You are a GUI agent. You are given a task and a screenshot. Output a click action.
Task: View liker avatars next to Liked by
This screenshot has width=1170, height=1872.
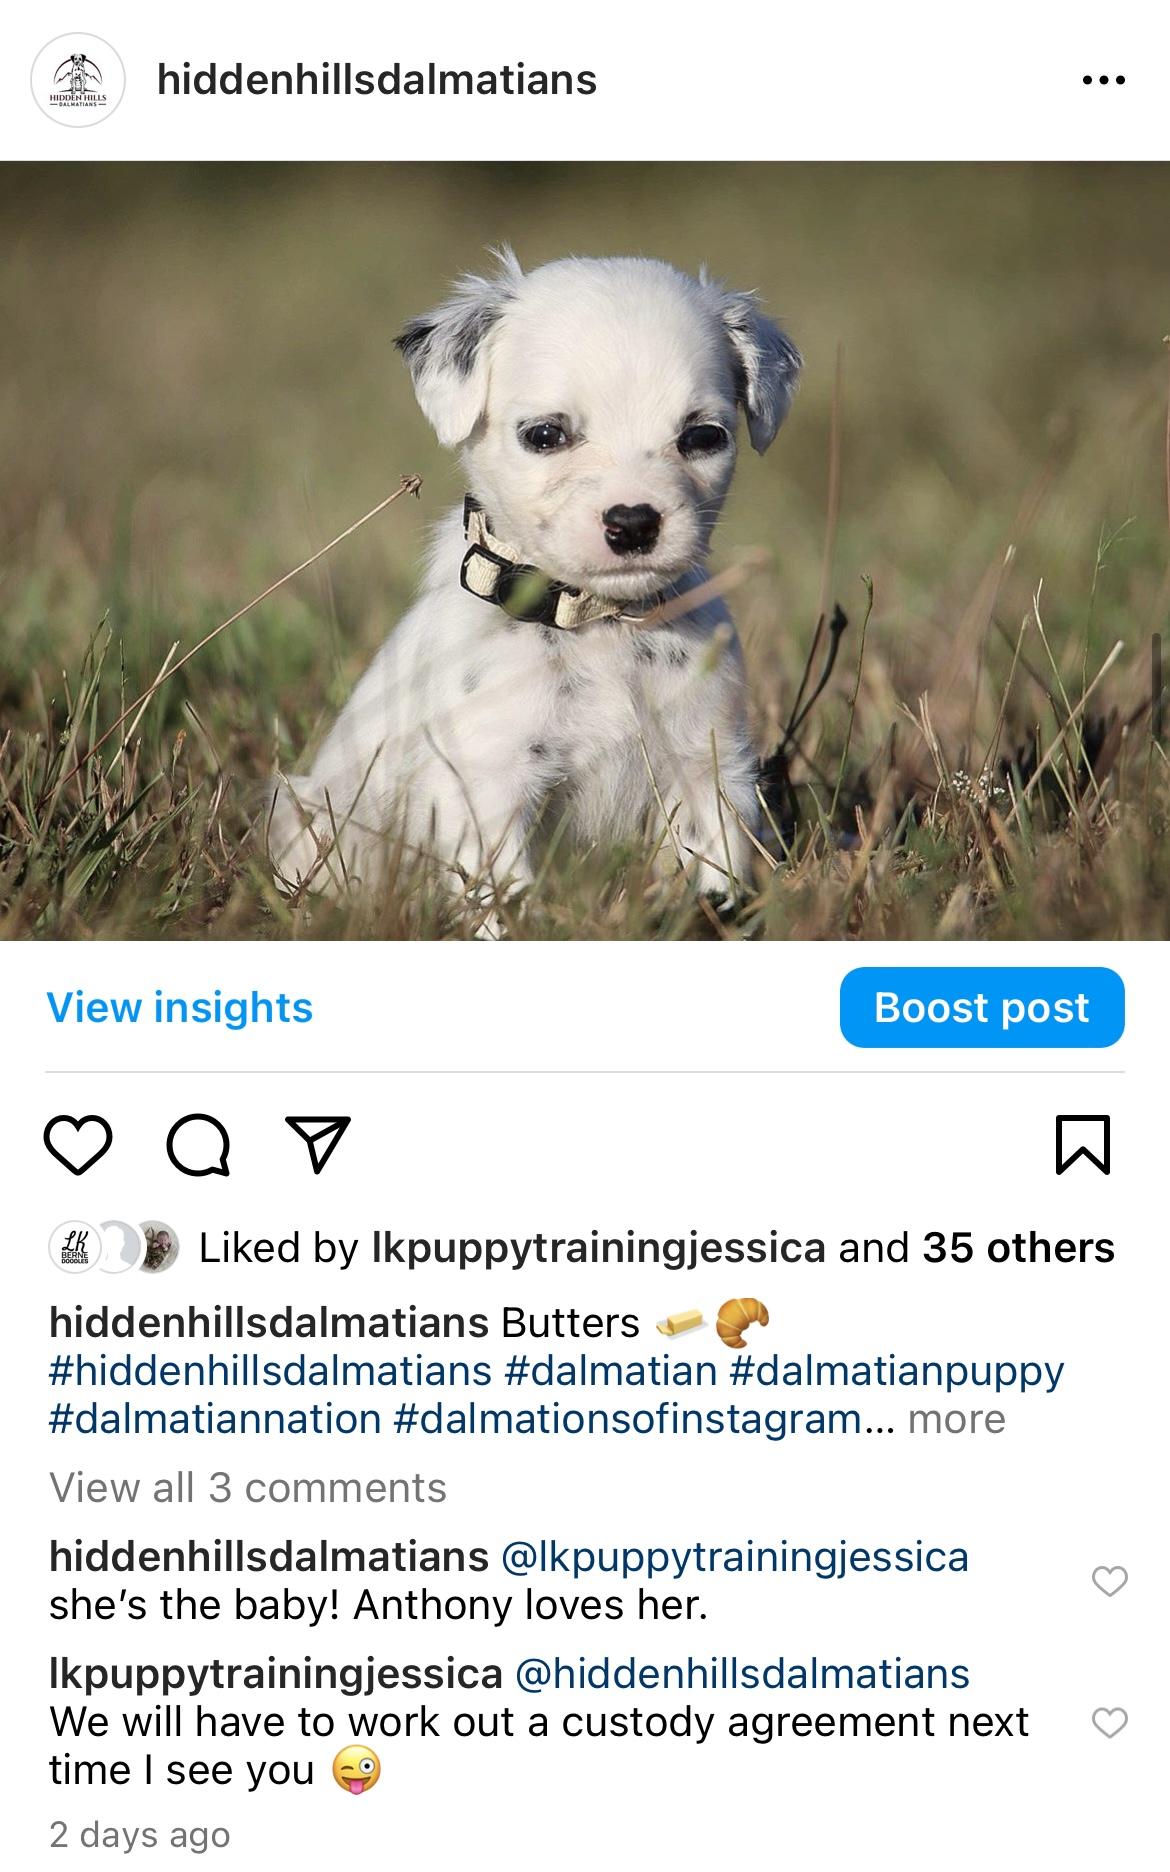114,1247
